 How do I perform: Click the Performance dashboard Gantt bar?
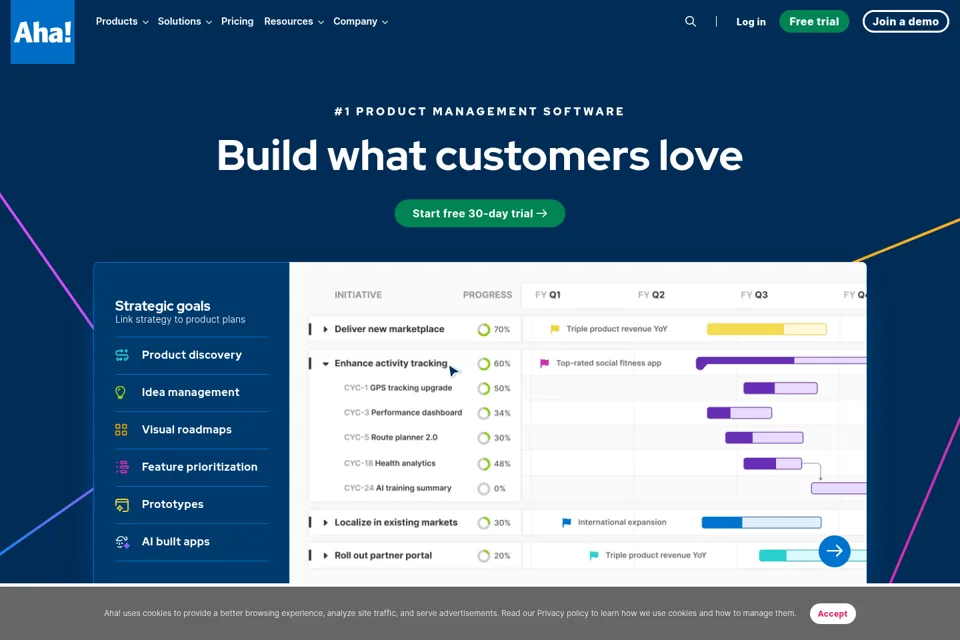(x=740, y=413)
